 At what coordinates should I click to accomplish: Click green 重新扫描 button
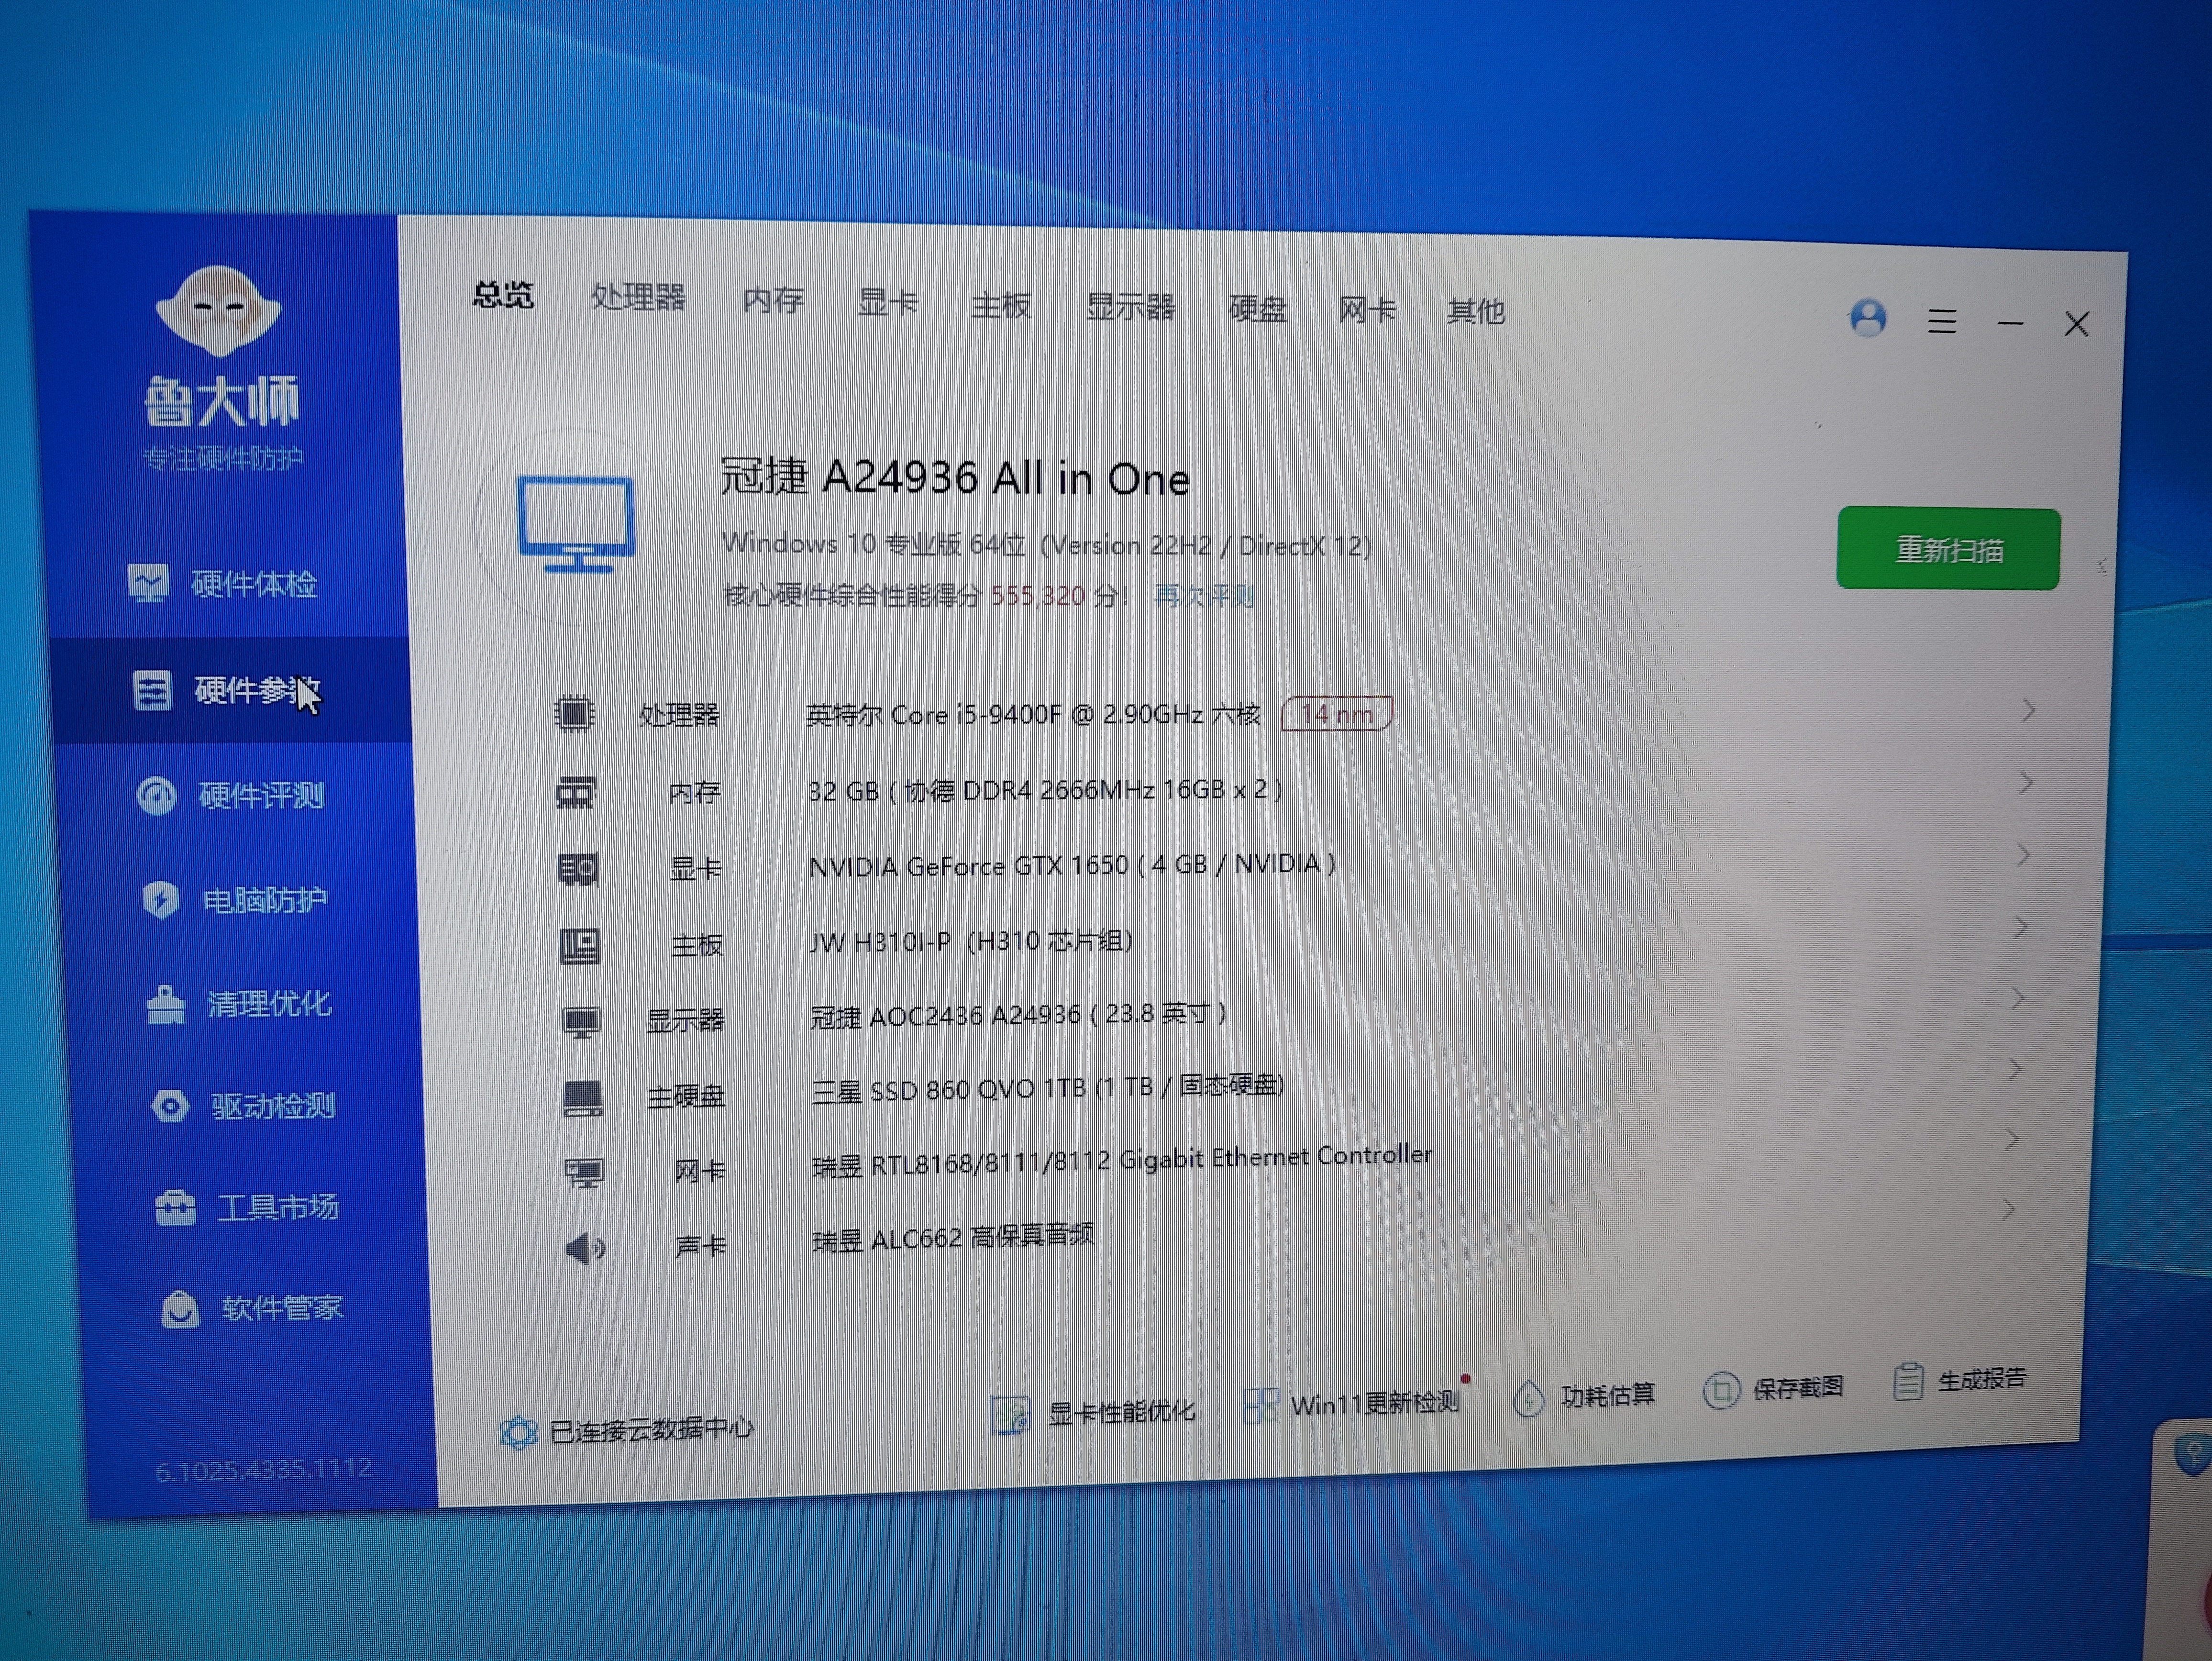1948,549
